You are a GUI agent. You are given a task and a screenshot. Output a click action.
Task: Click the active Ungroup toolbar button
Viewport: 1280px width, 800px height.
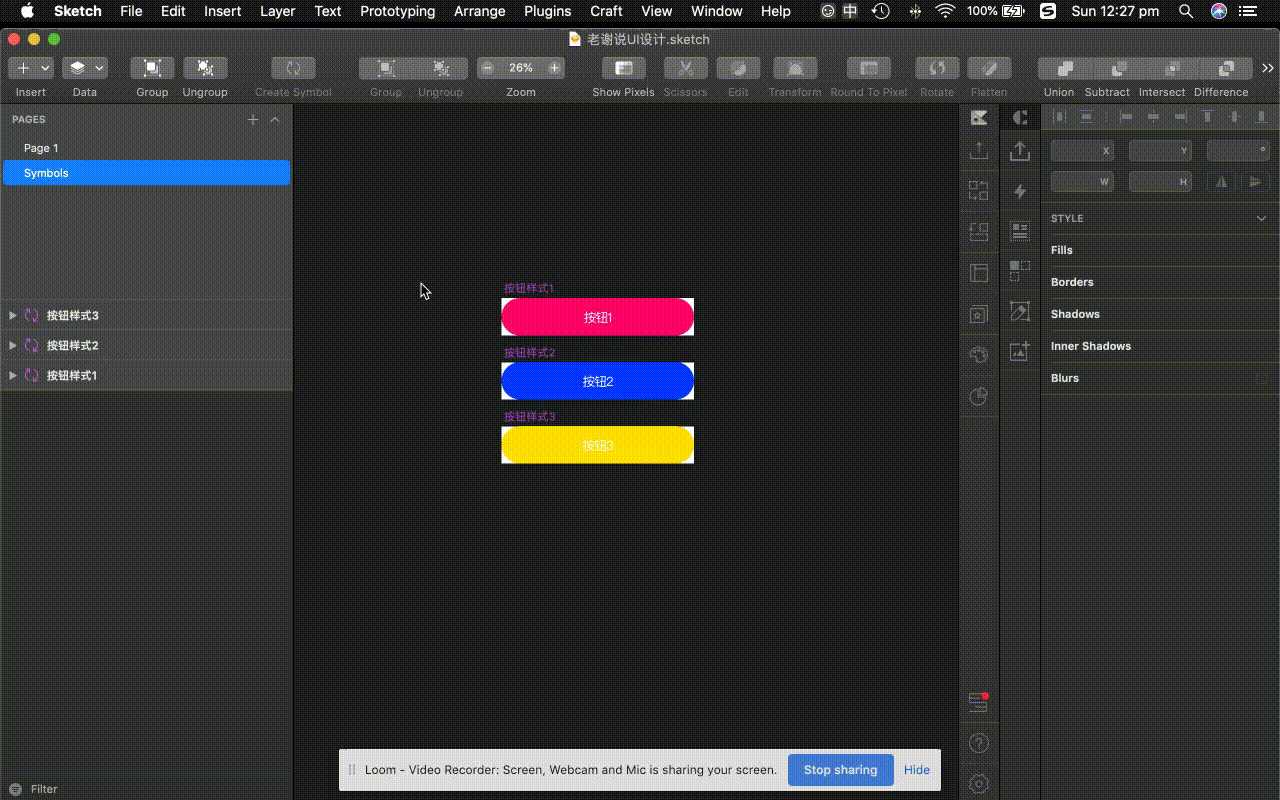coord(205,68)
